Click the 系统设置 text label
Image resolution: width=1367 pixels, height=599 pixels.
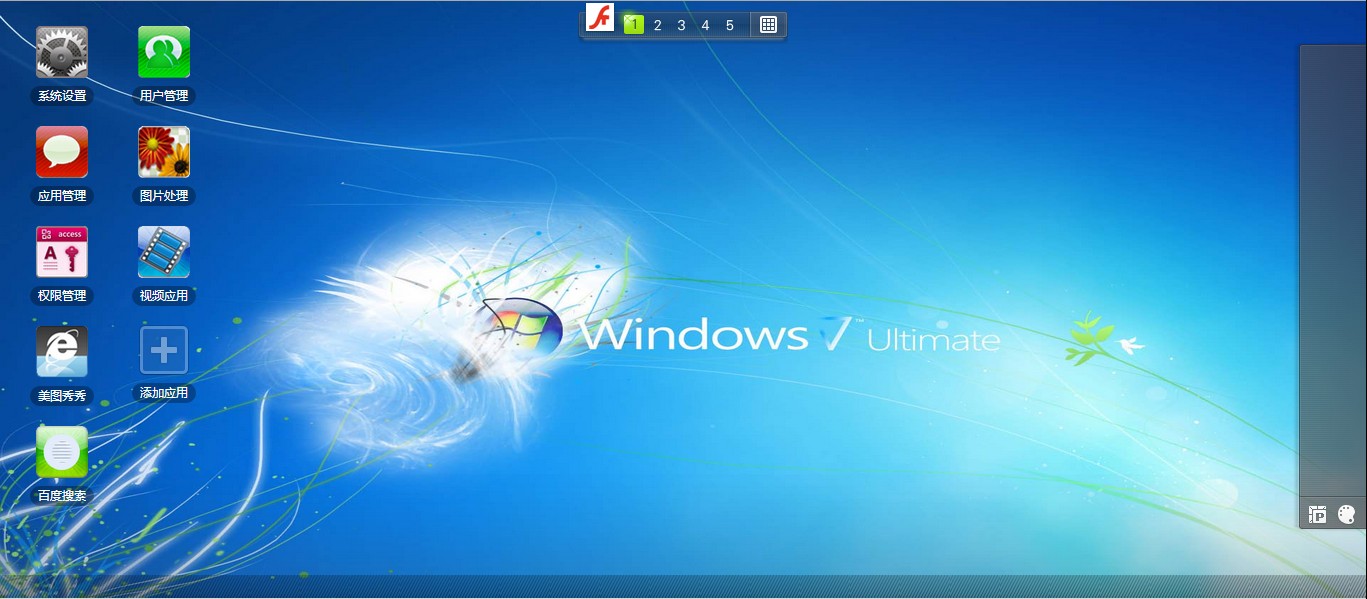pos(62,96)
